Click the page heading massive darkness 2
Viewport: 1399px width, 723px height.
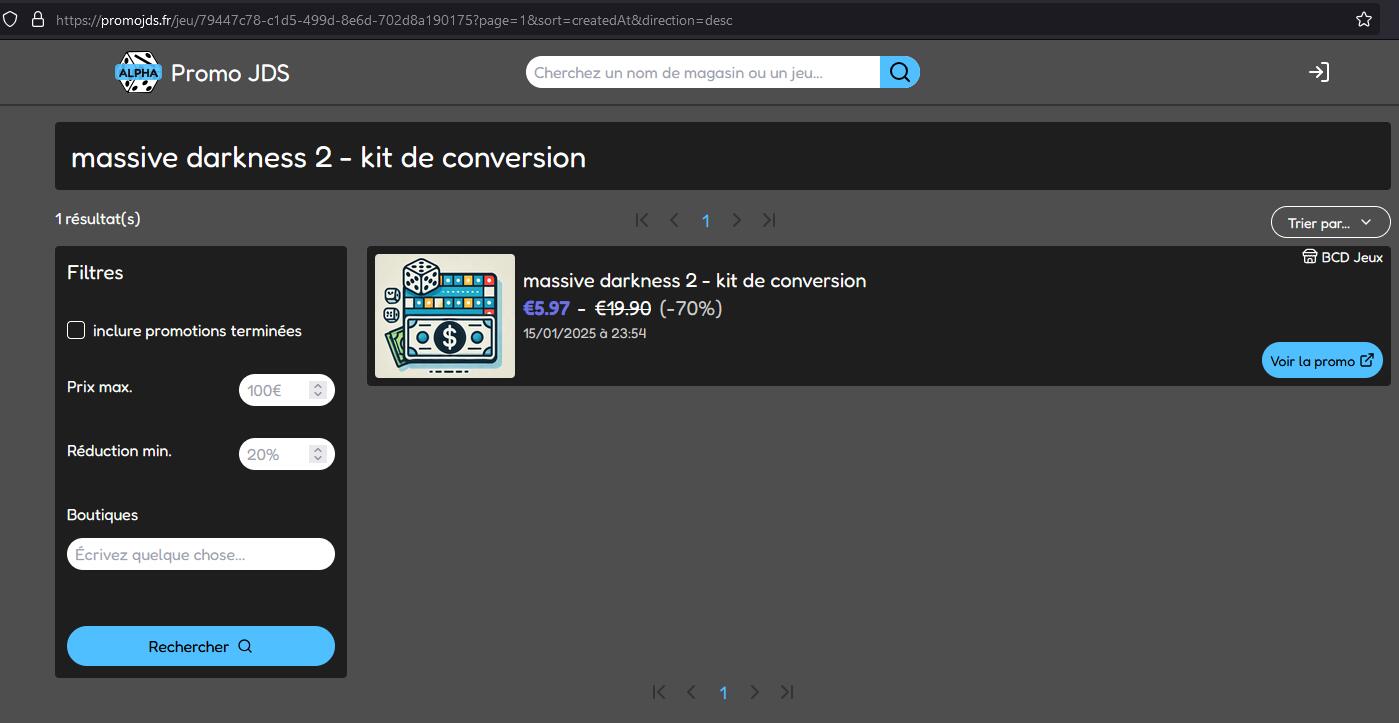click(328, 157)
